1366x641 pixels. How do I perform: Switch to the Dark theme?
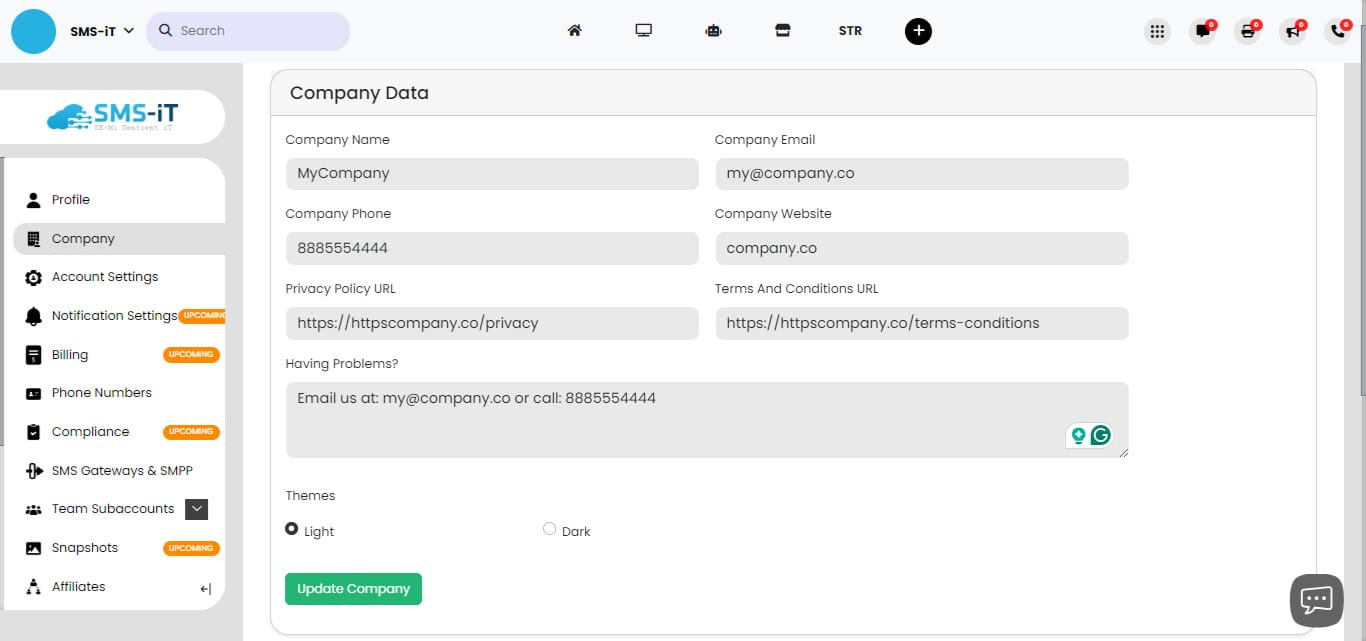click(x=550, y=528)
